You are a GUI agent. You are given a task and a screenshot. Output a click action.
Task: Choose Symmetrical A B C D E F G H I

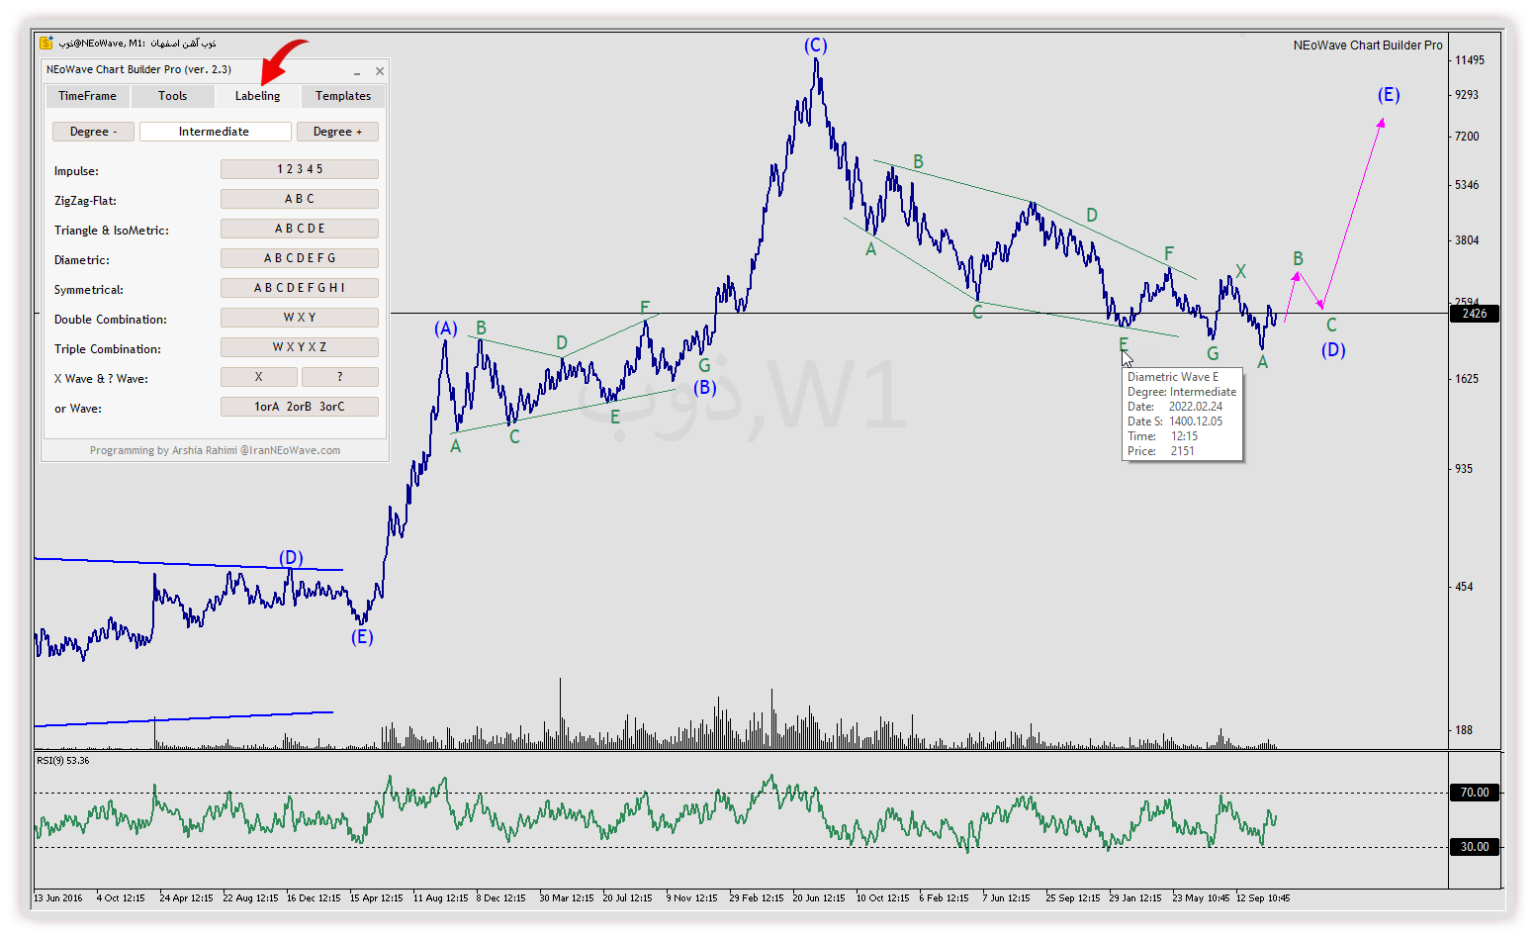299,288
